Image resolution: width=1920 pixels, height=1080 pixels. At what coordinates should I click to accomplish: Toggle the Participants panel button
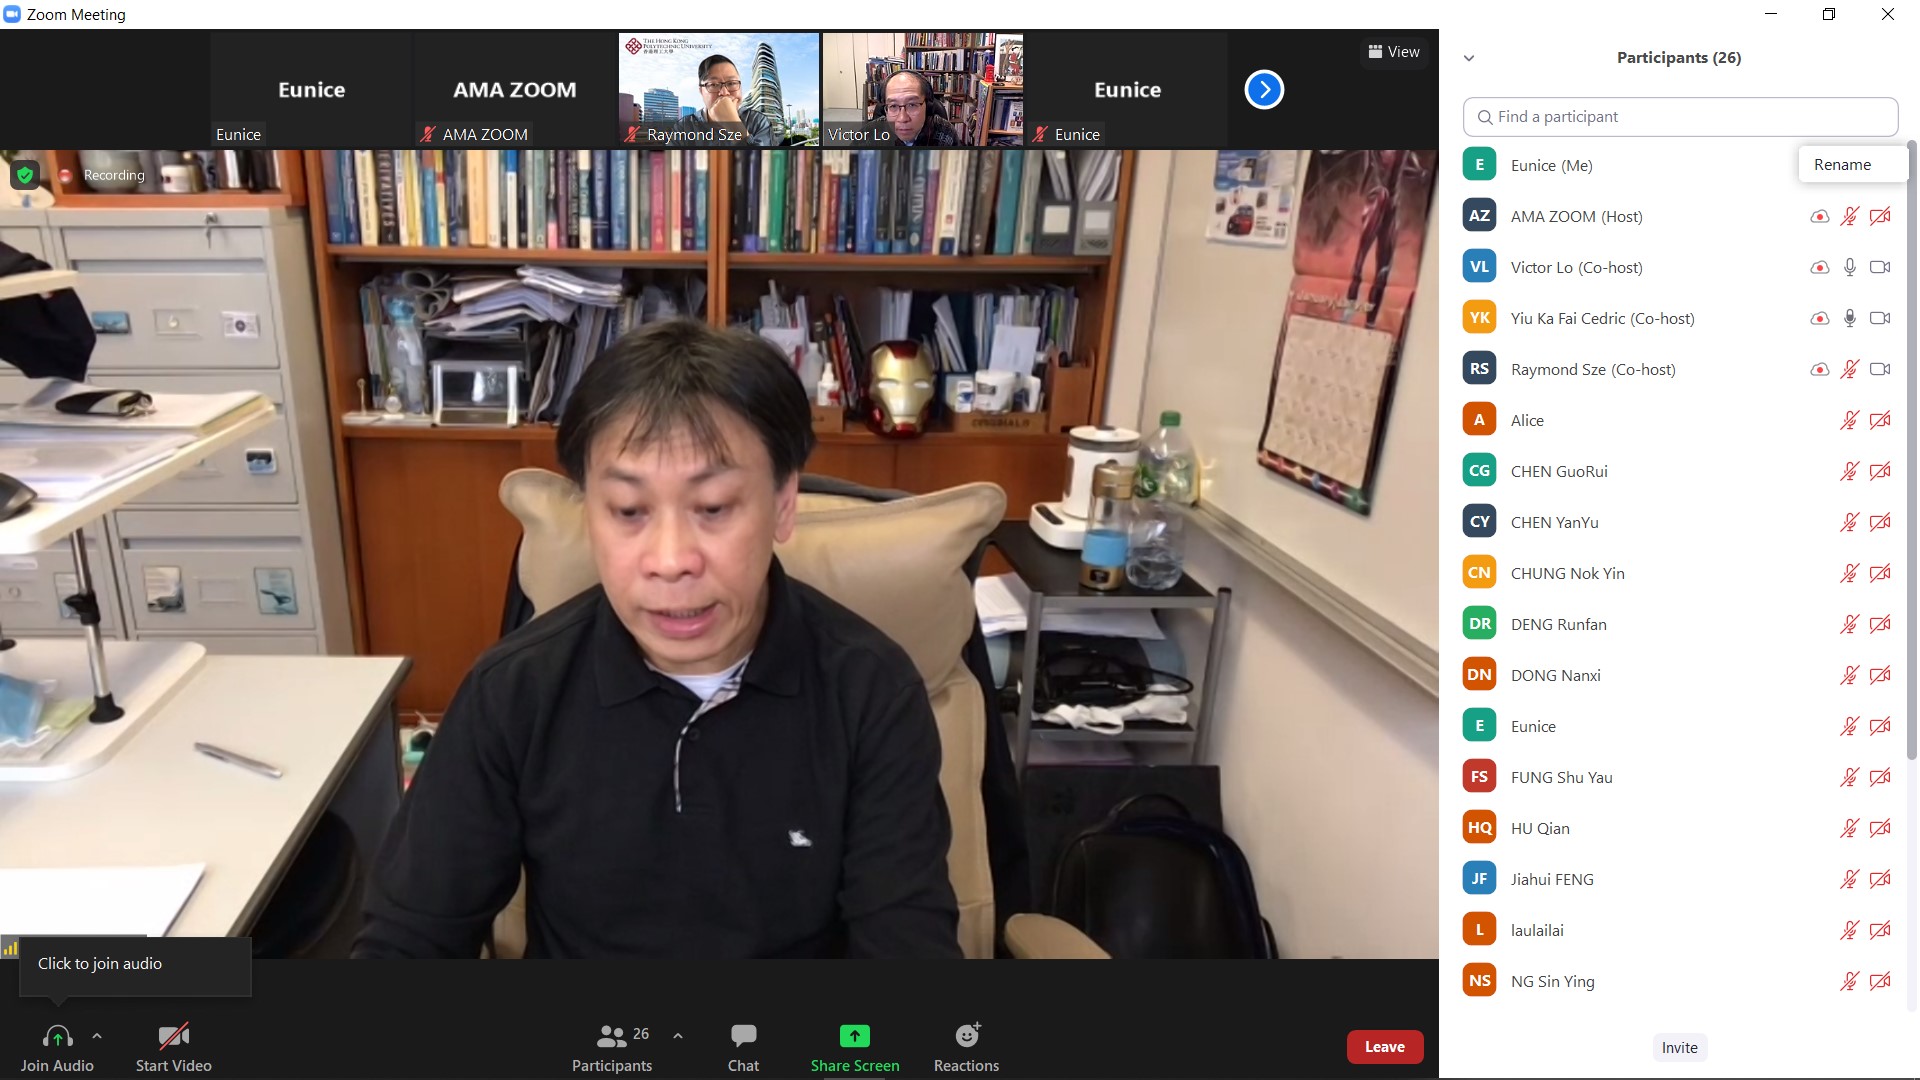[611, 1046]
